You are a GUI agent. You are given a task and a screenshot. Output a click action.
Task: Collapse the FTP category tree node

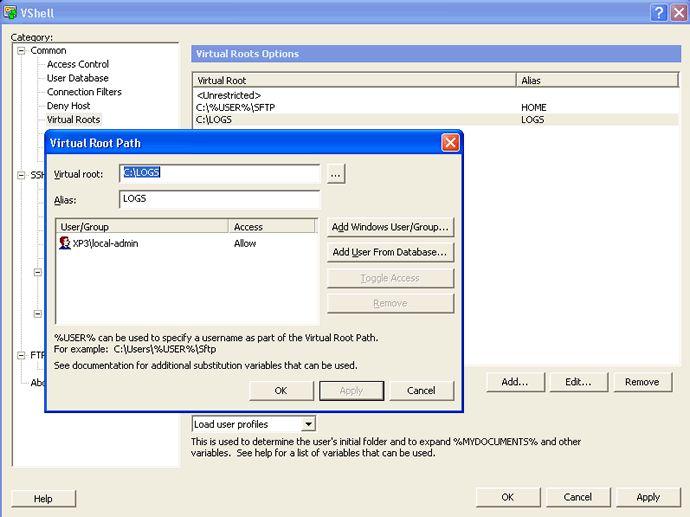[21, 355]
